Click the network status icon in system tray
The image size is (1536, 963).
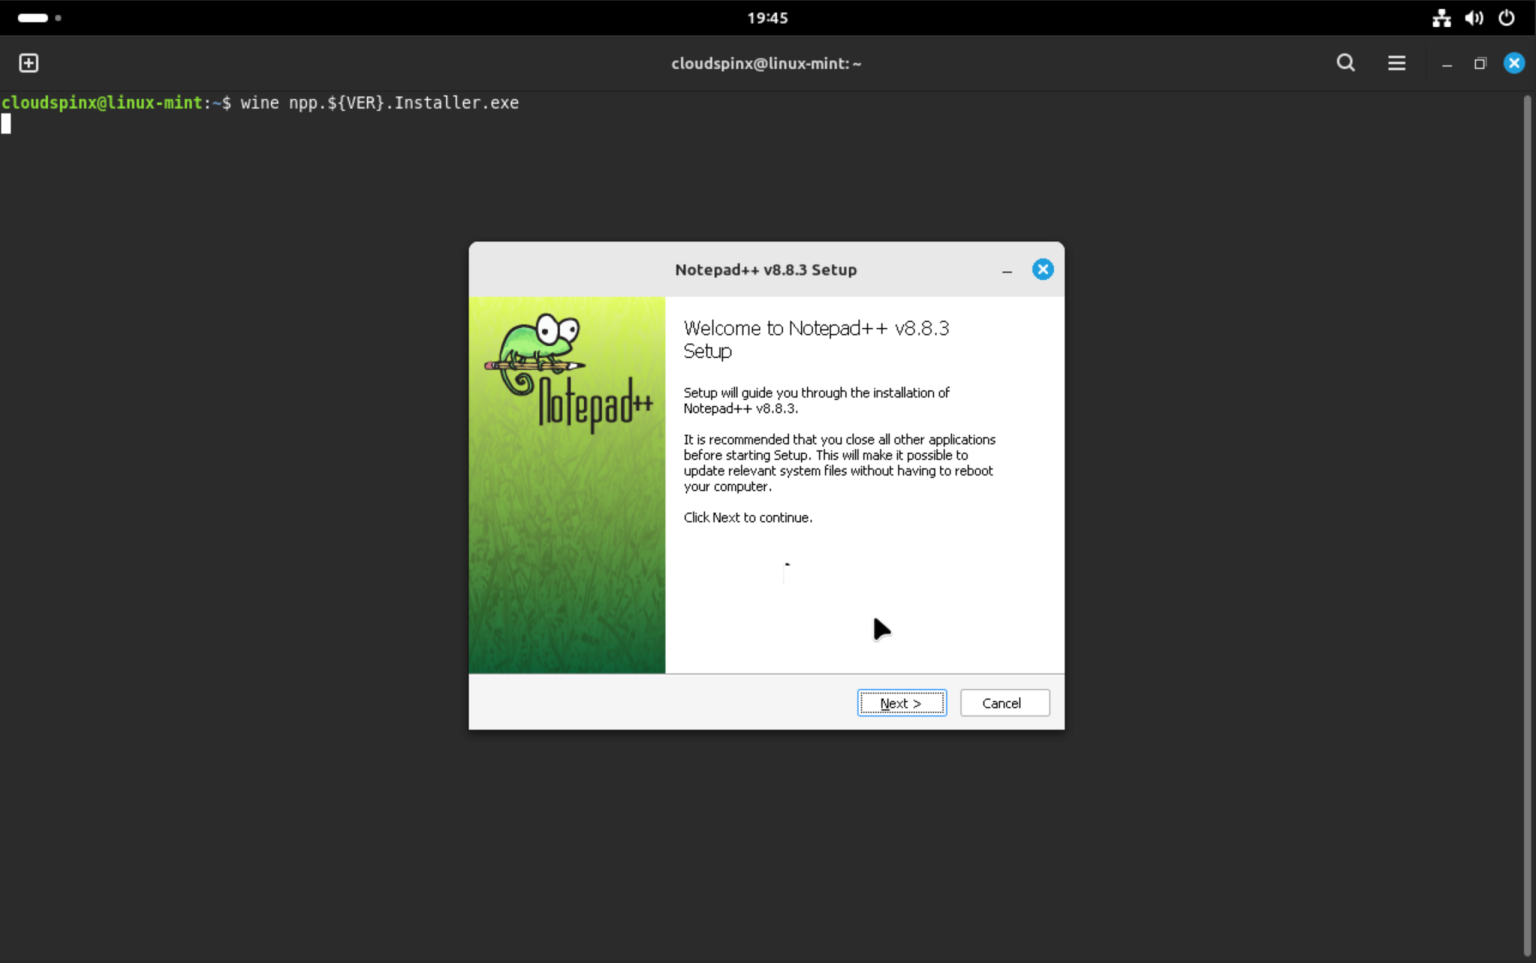coord(1441,17)
